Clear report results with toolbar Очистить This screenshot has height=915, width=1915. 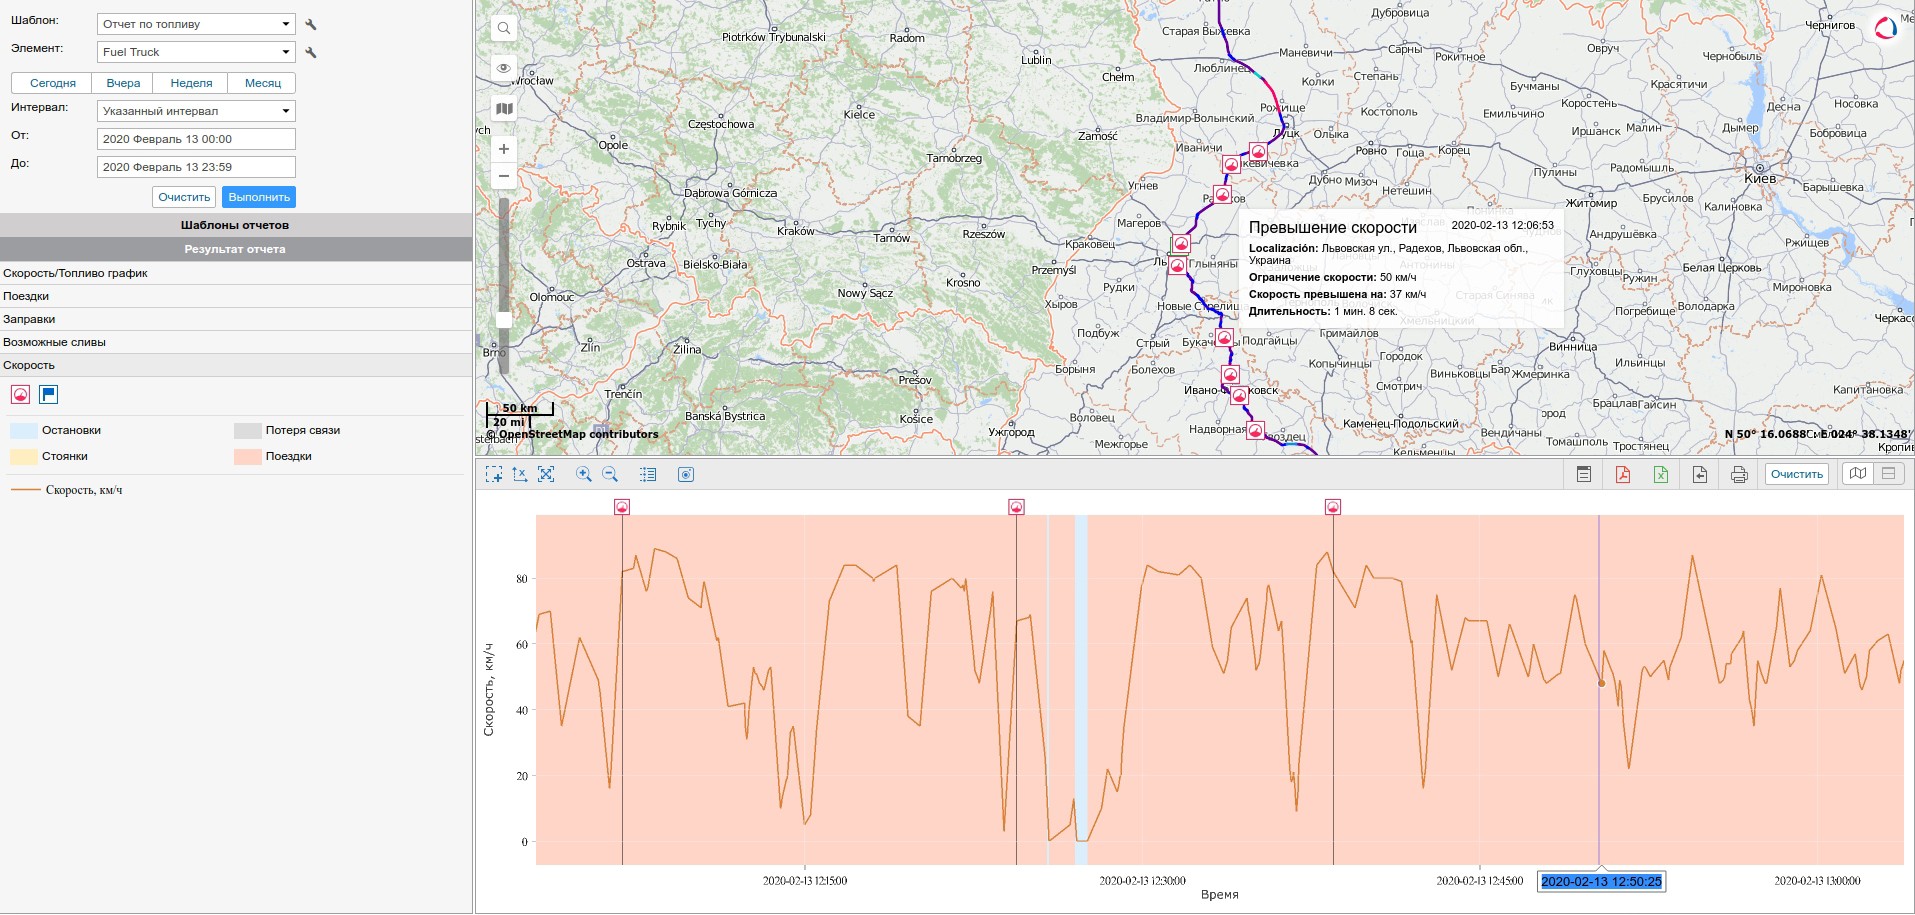click(1797, 474)
